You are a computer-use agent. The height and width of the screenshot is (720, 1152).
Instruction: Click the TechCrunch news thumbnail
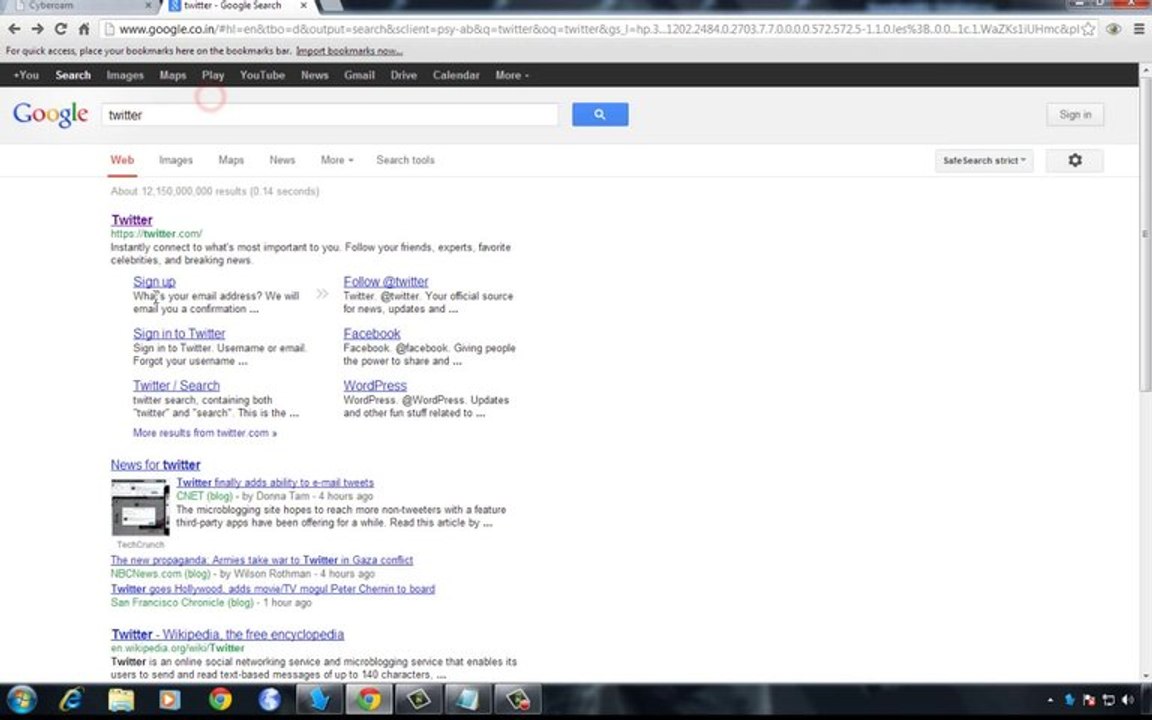click(140, 507)
